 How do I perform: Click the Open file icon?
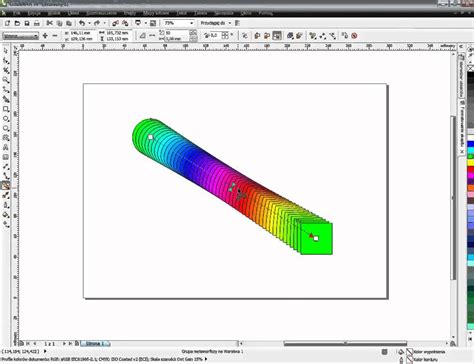pyautogui.click(x=17, y=23)
